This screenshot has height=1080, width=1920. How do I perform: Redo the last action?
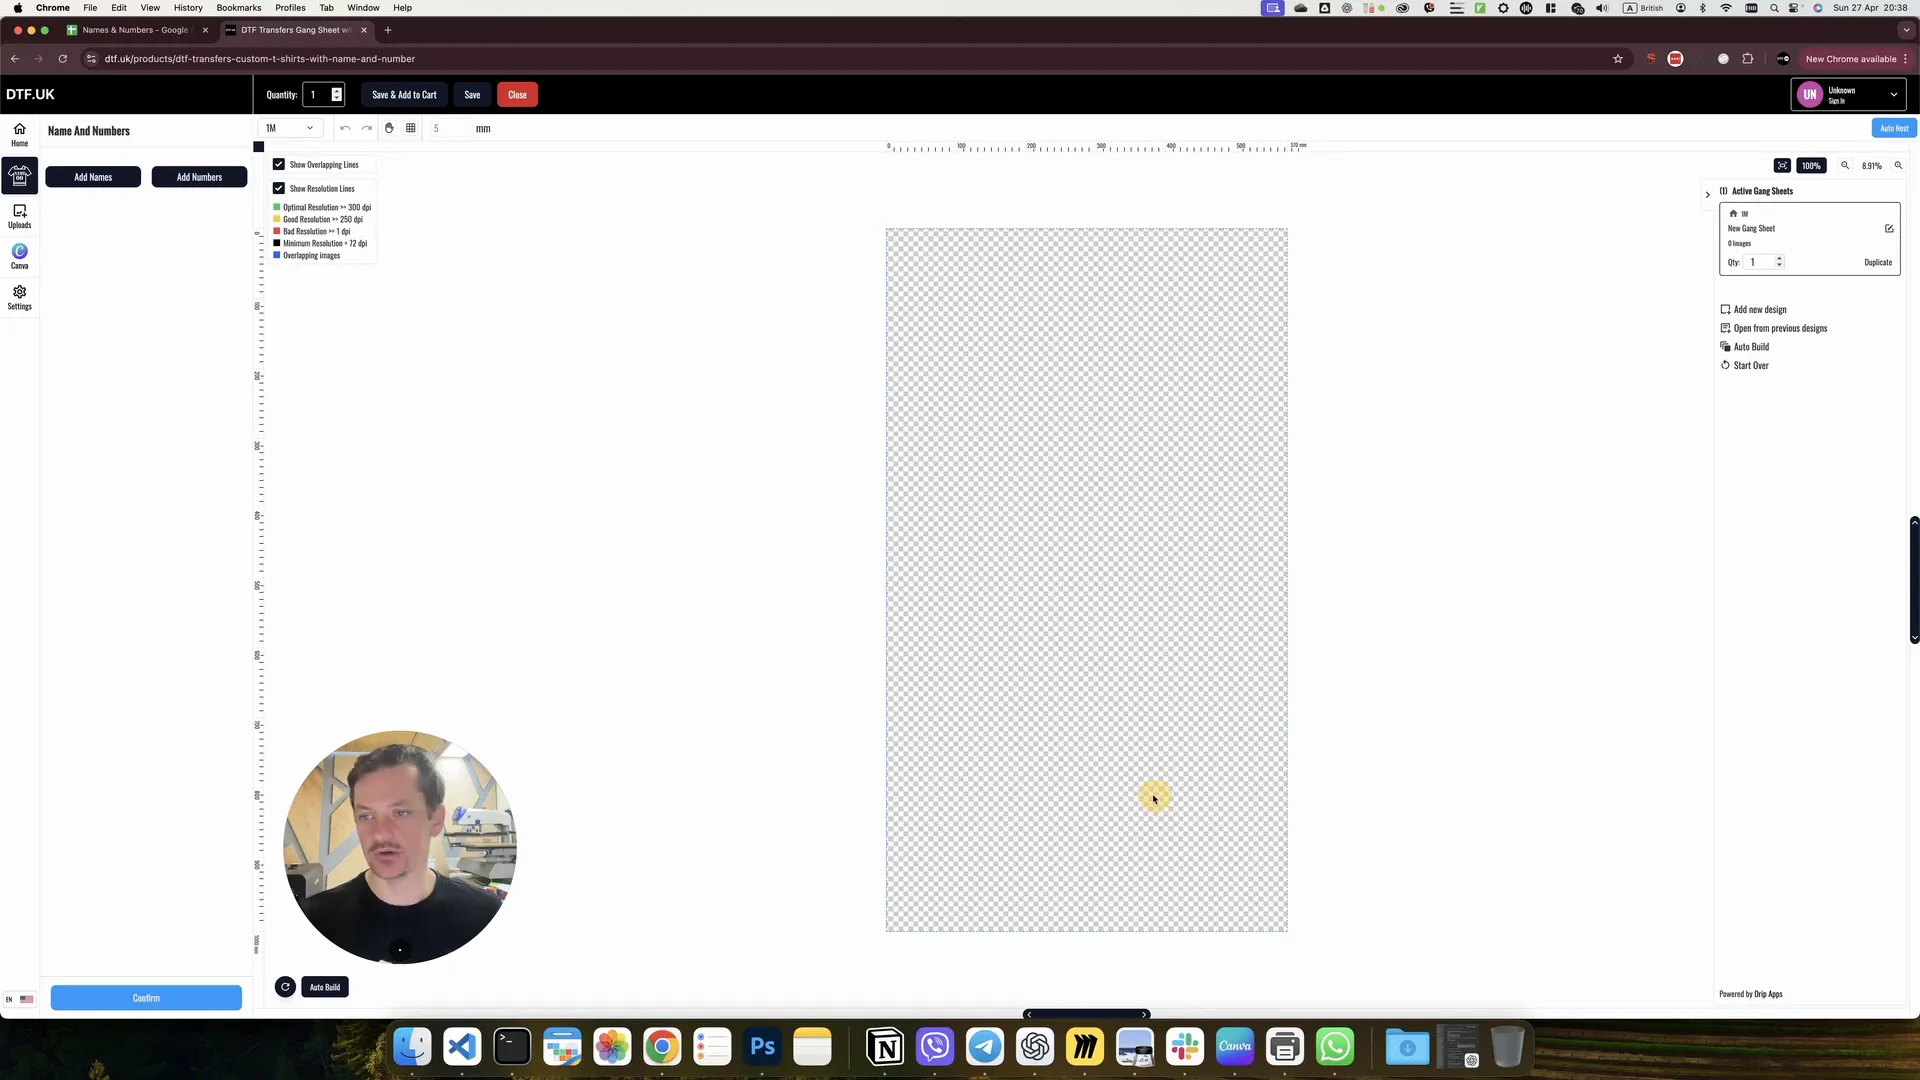point(367,128)
